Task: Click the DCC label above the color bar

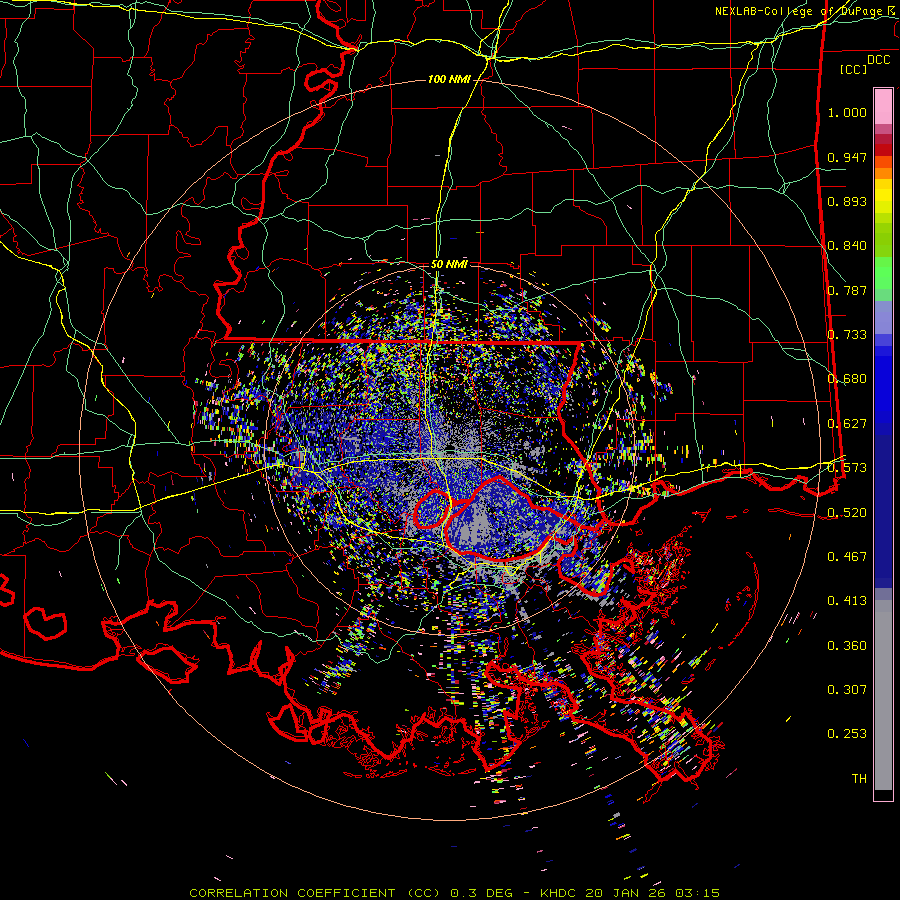Action: coord(878,60)
